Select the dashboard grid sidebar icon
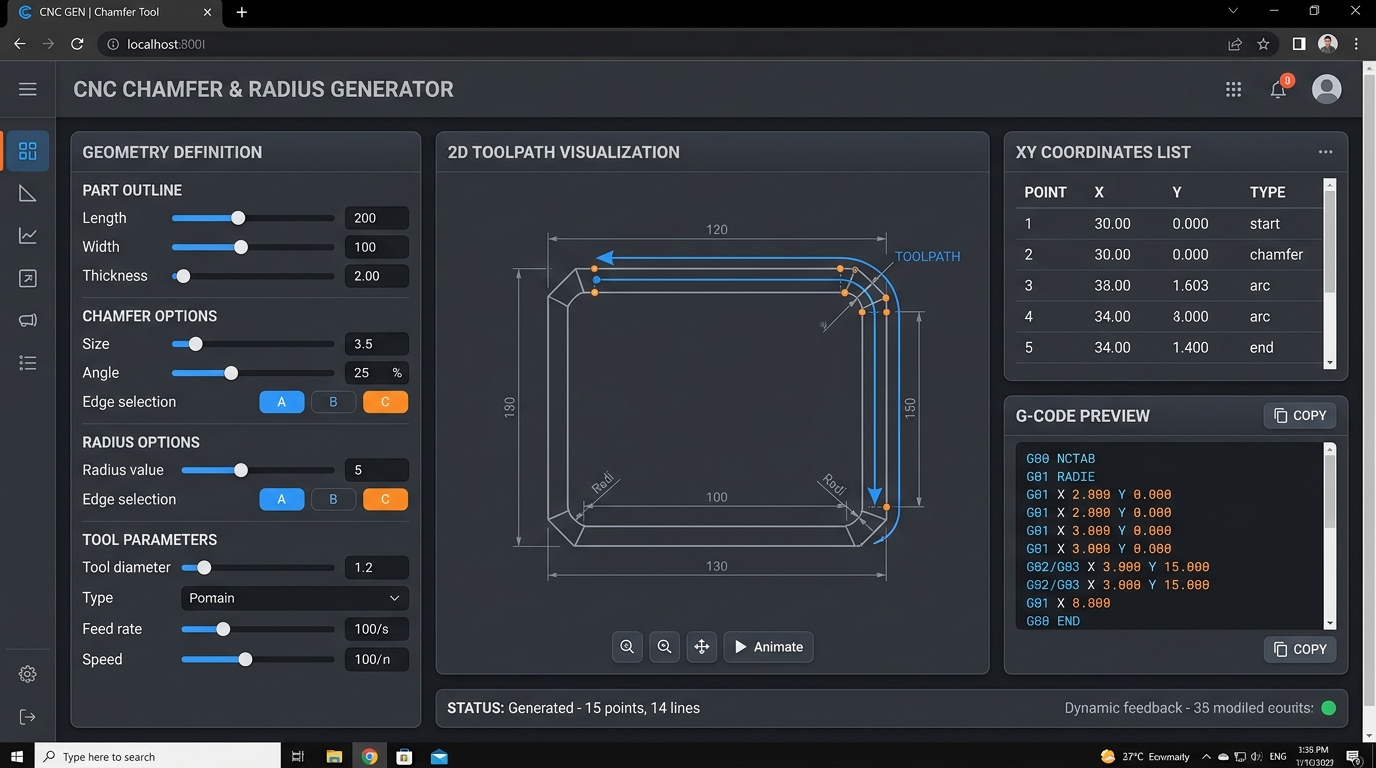 [28, 151]
